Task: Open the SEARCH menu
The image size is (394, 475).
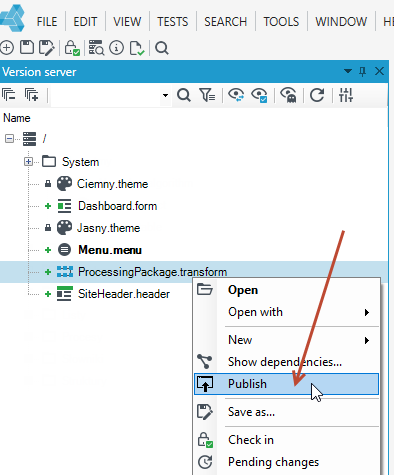Action: (225, 22)
